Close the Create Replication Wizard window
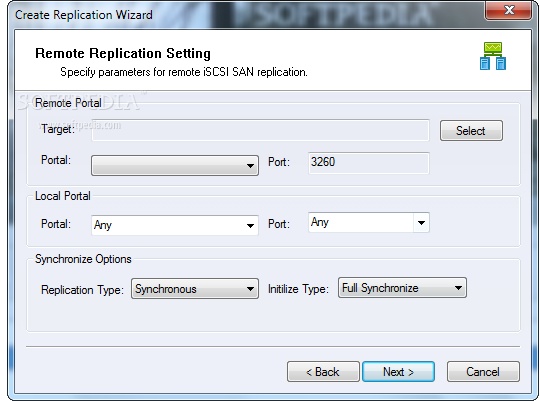 509,10
